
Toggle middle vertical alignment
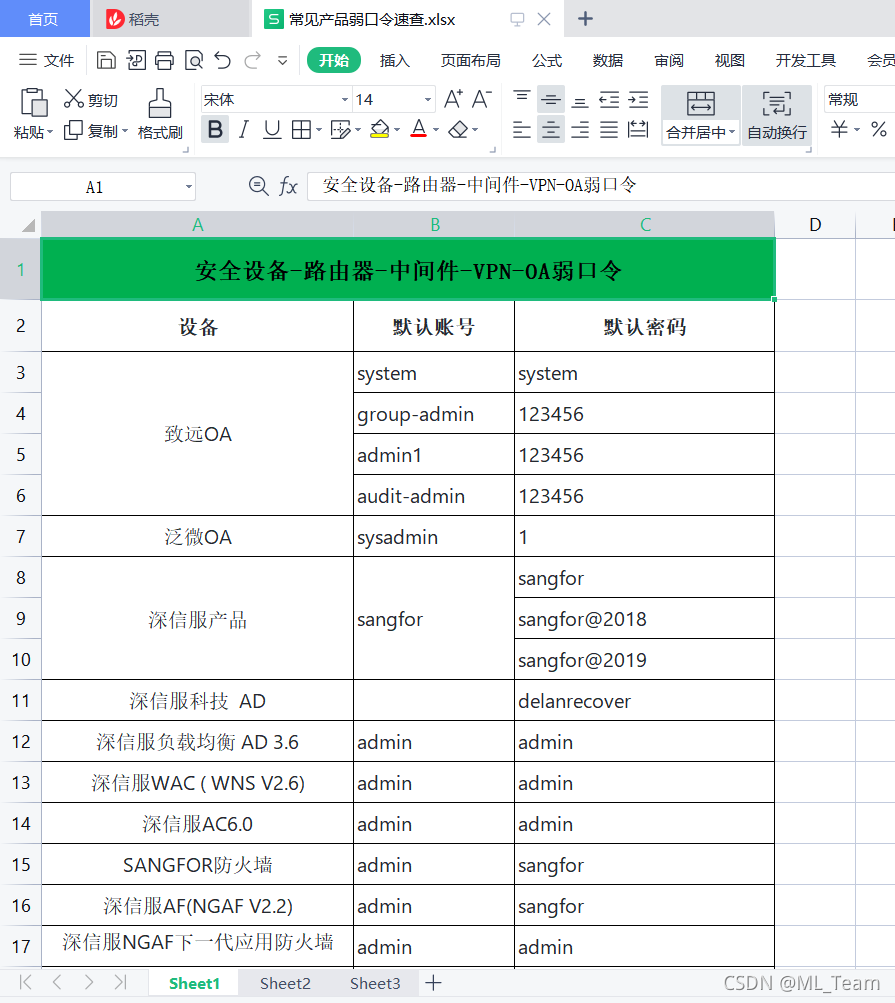(551, 99)
